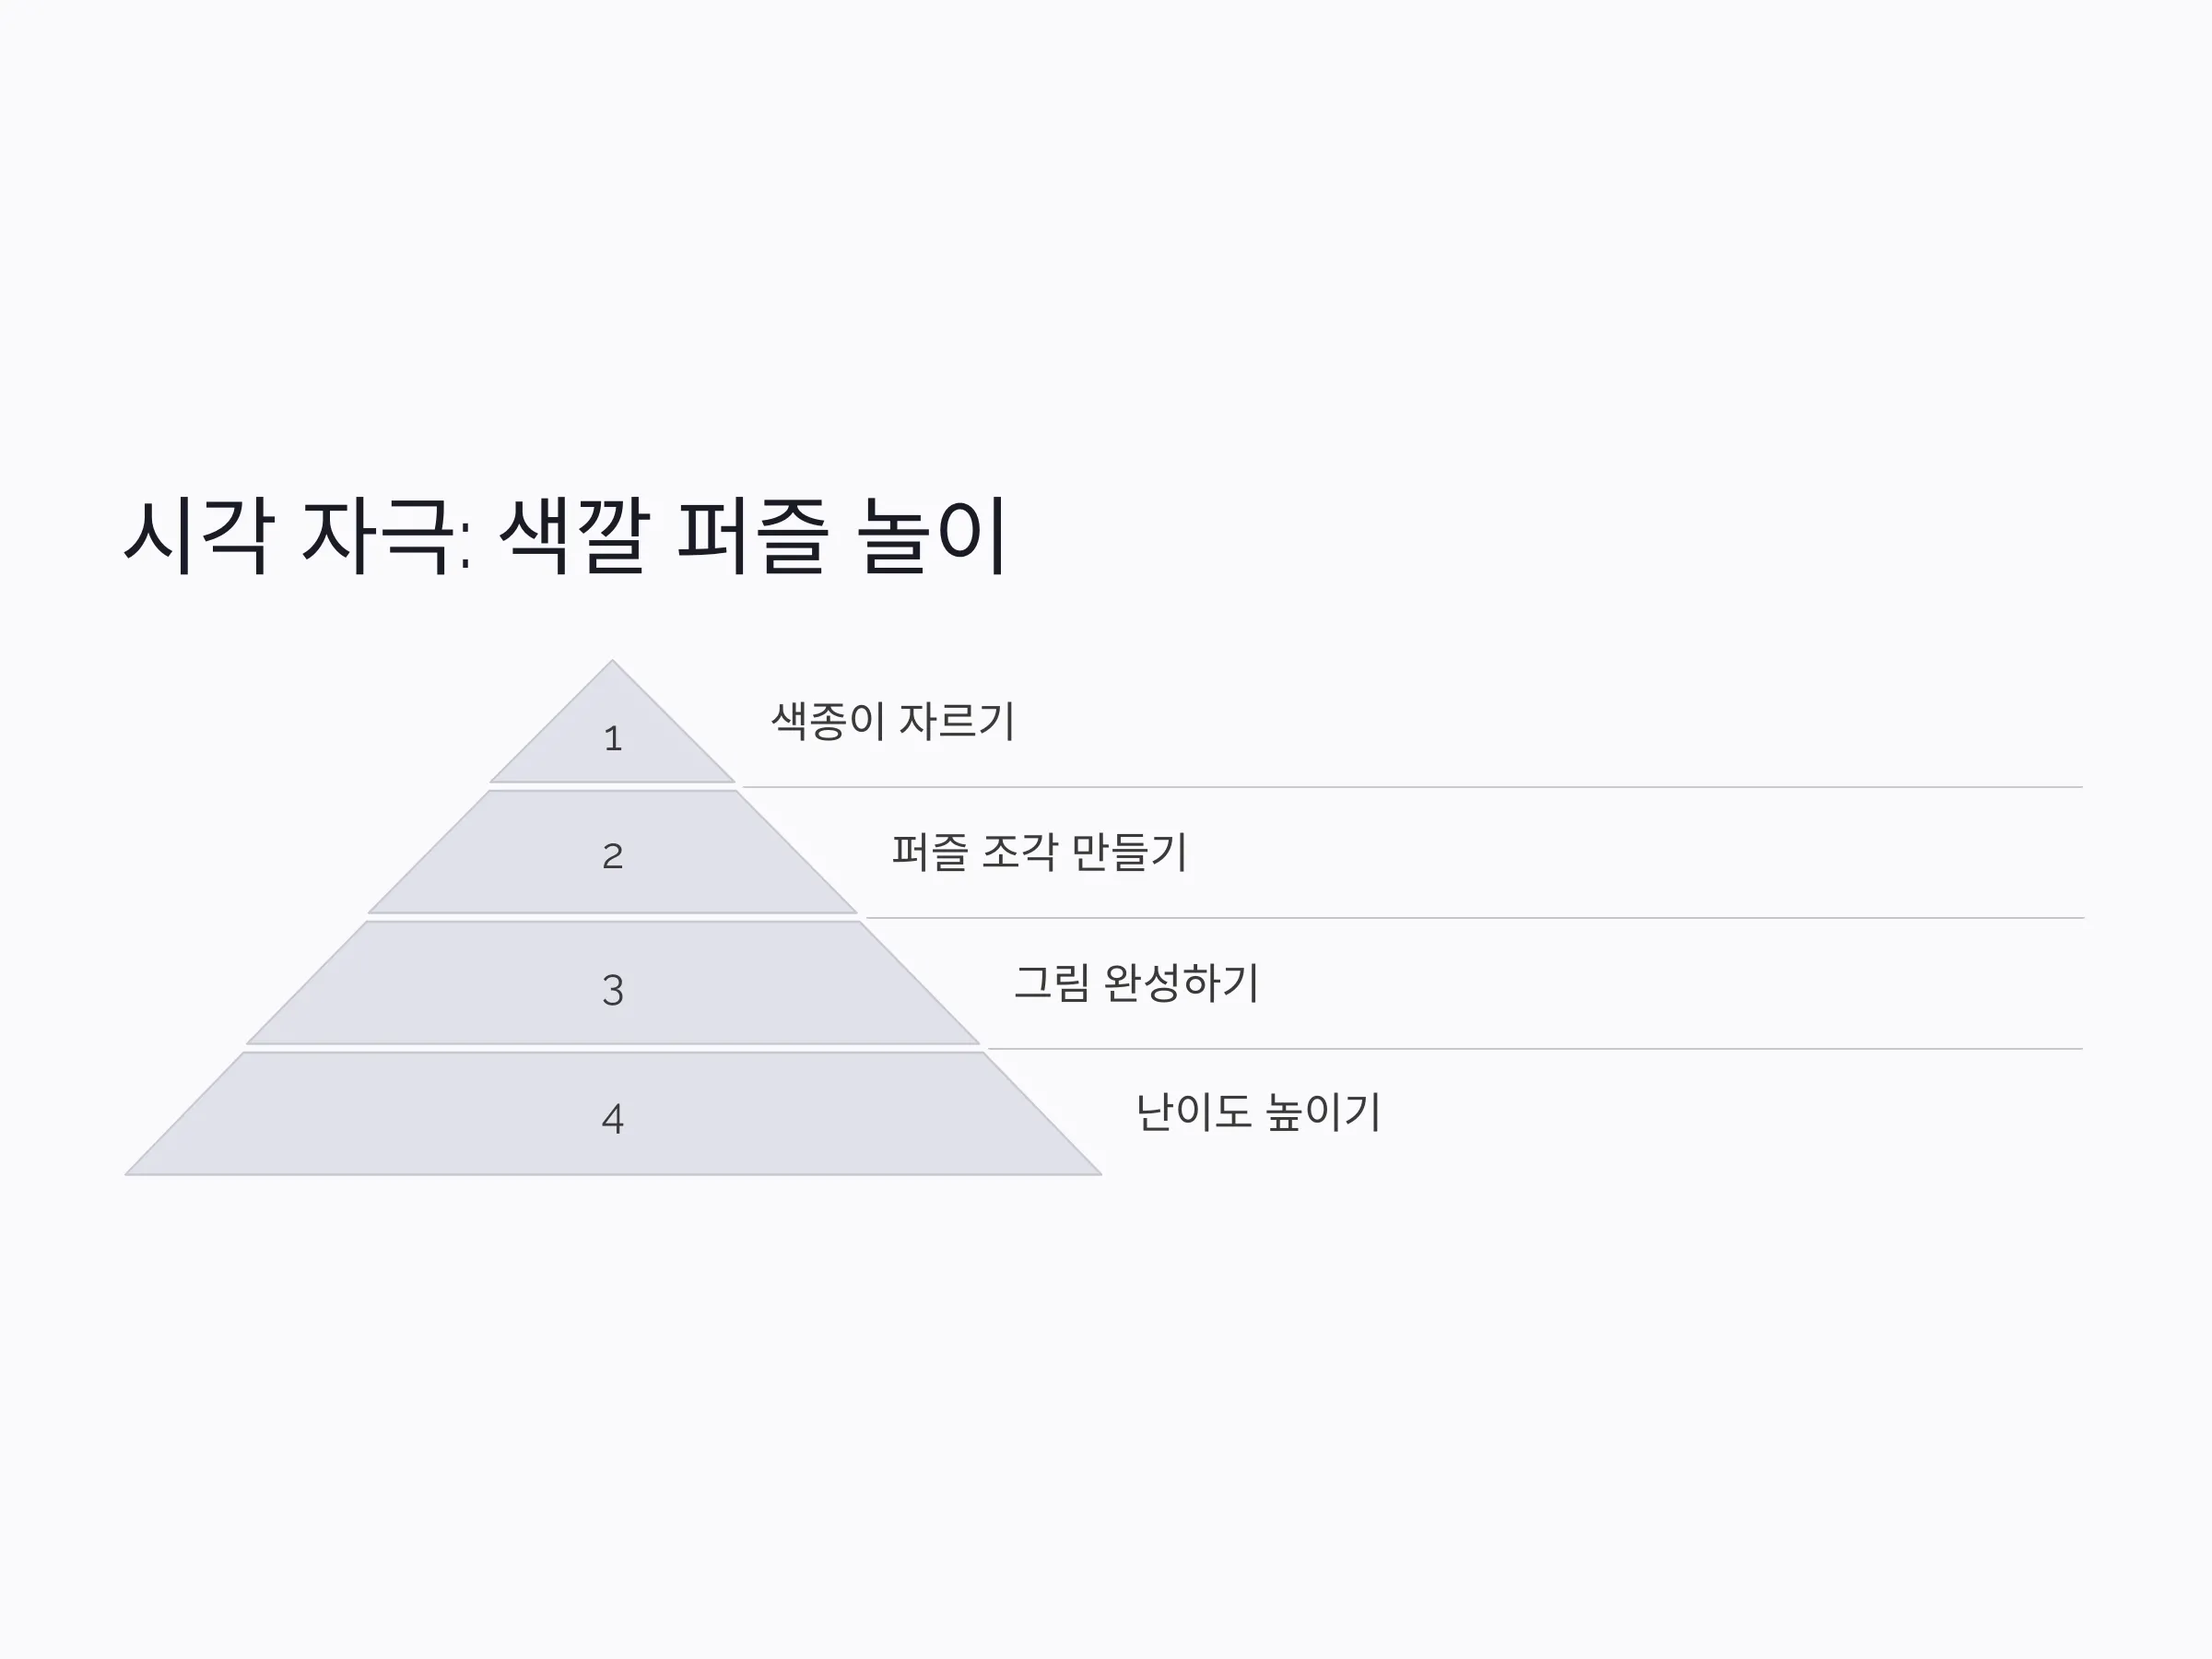Click the 그림 완성하기 label
The height and width of the screenshot is (1659, 2212).
tap(1136, 983)
